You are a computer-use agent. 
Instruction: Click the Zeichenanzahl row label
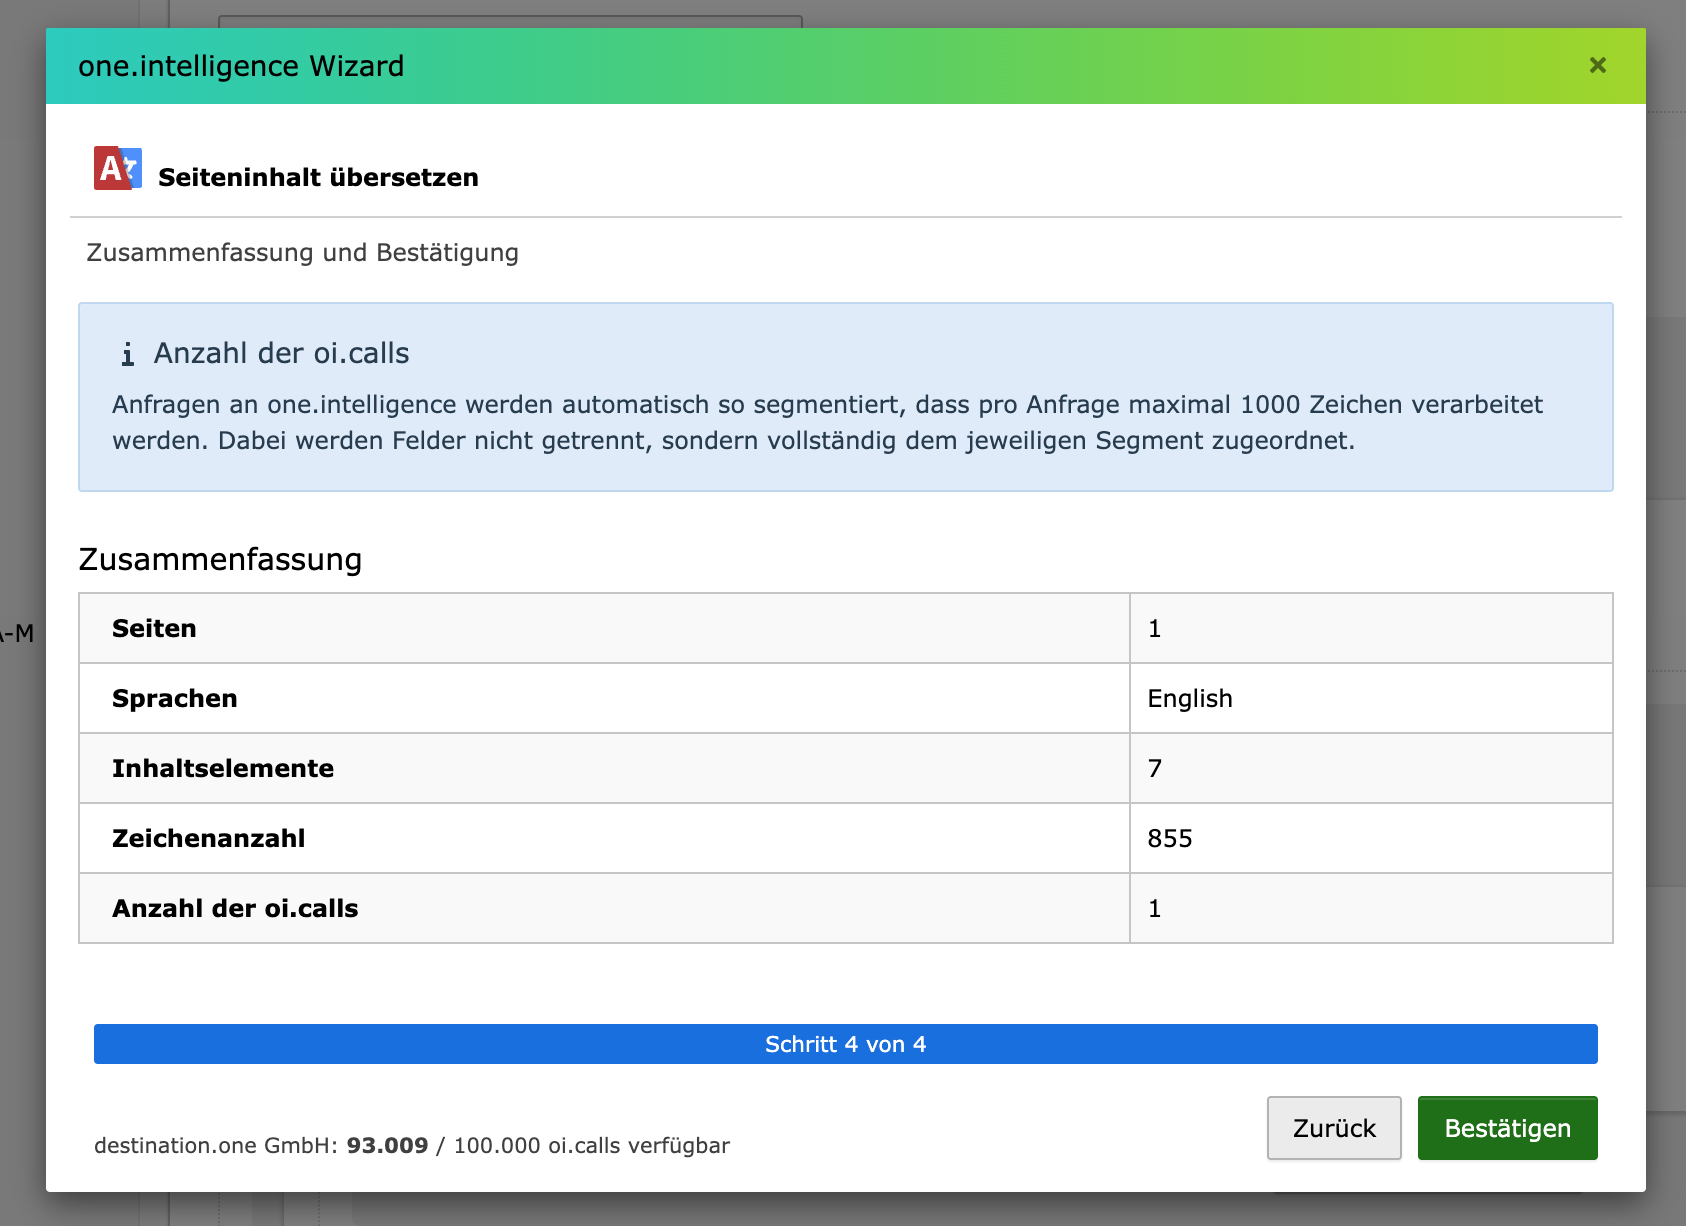(208, 838)
